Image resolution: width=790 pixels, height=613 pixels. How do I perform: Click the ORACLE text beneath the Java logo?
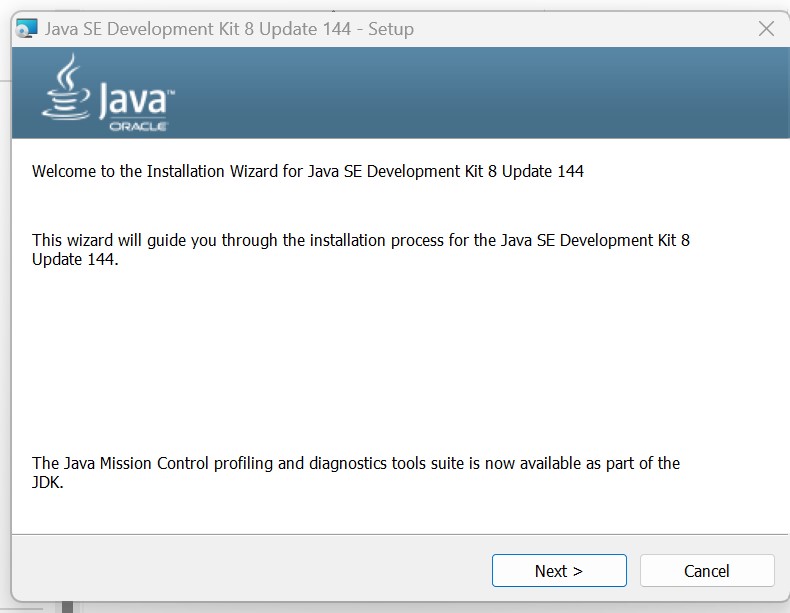tap(138, 127)
